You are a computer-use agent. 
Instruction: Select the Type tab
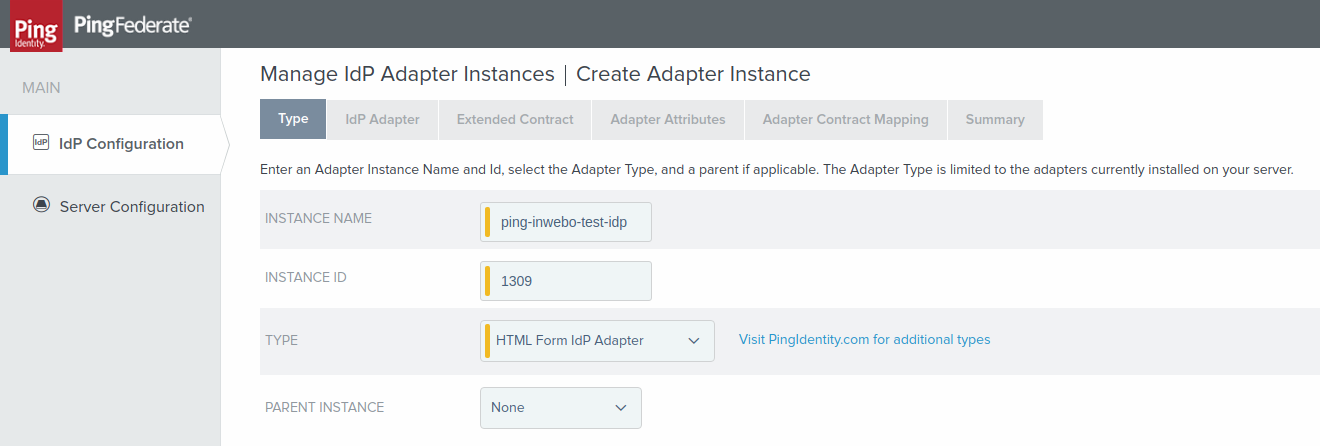293,119
